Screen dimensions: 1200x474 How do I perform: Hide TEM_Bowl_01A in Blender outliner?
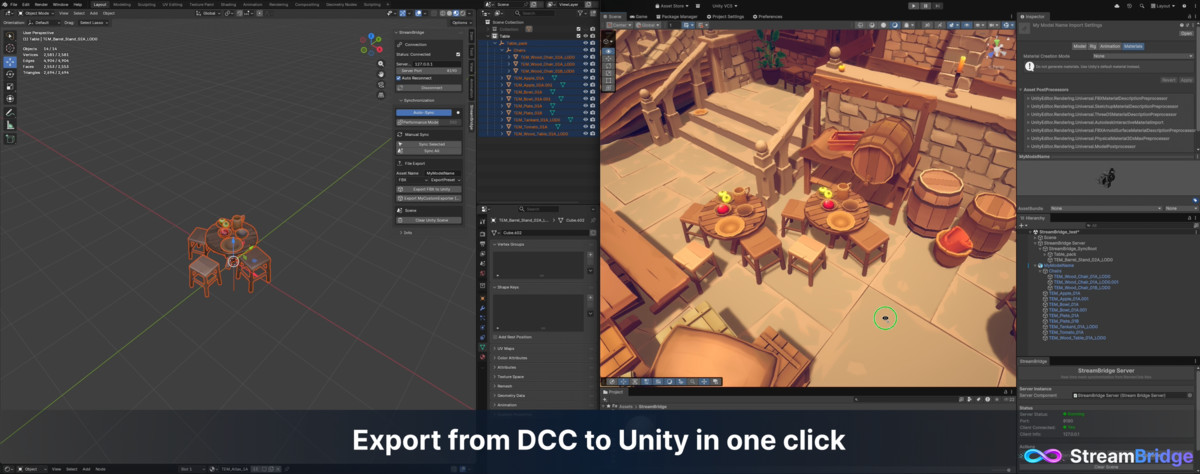click(585, 91)
